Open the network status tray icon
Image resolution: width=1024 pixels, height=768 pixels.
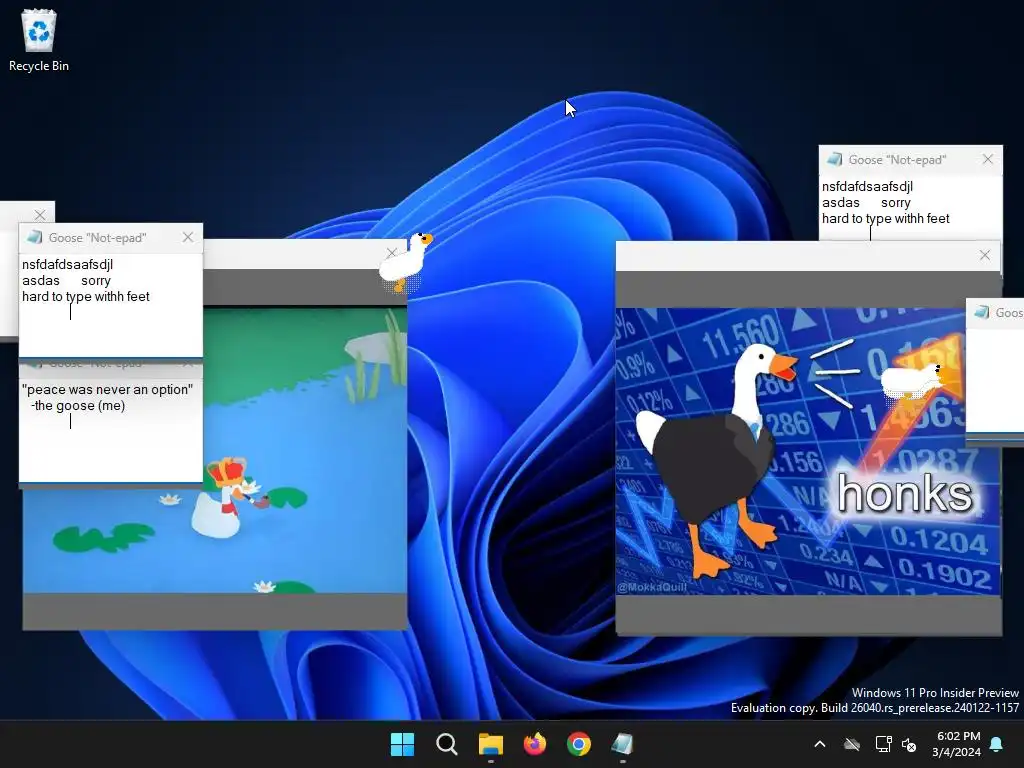click(883, 744)
